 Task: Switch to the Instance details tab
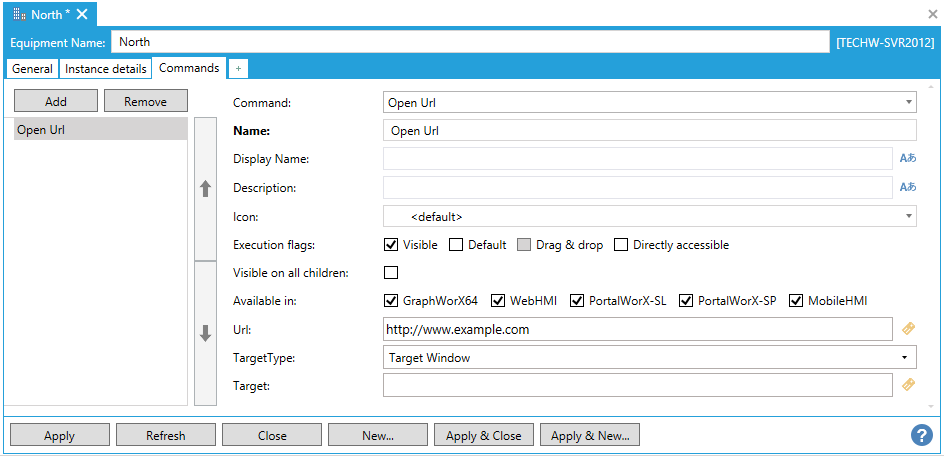pos(106,69)
